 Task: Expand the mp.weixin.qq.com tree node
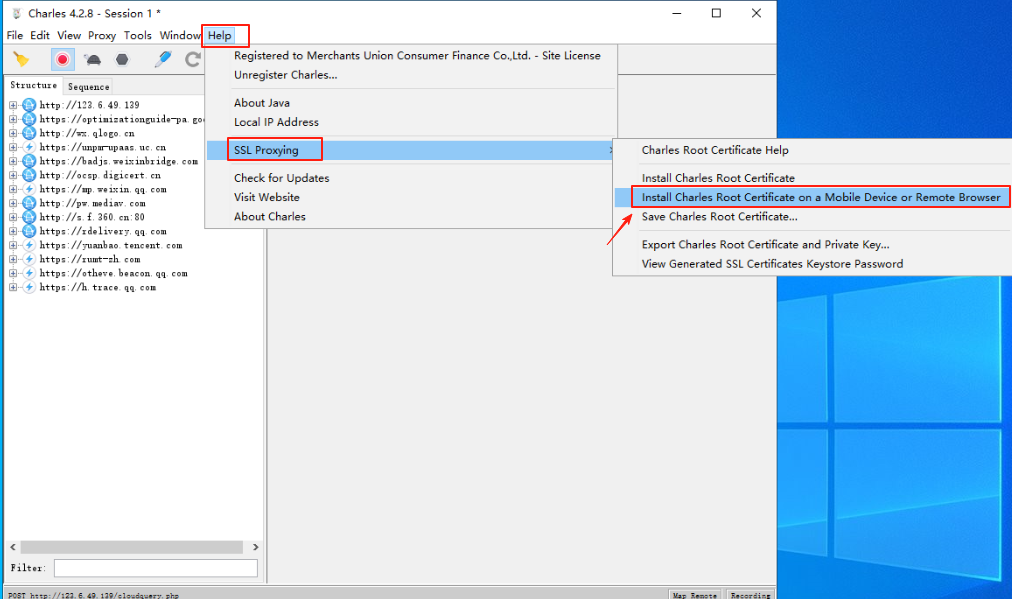click(x=13, y=189)
